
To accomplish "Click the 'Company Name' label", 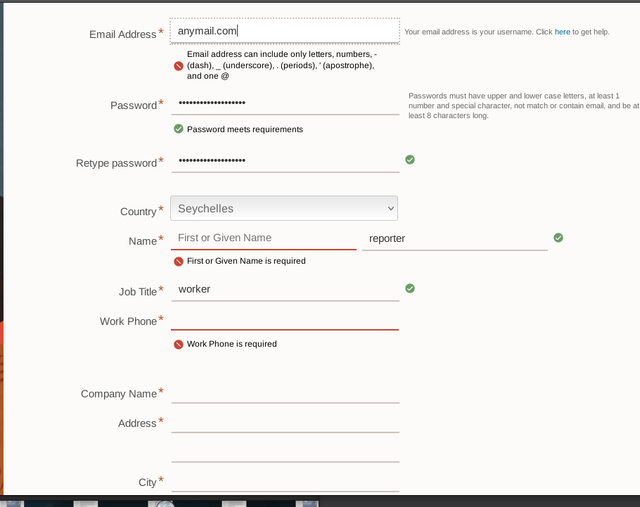I will coord(119,394).
